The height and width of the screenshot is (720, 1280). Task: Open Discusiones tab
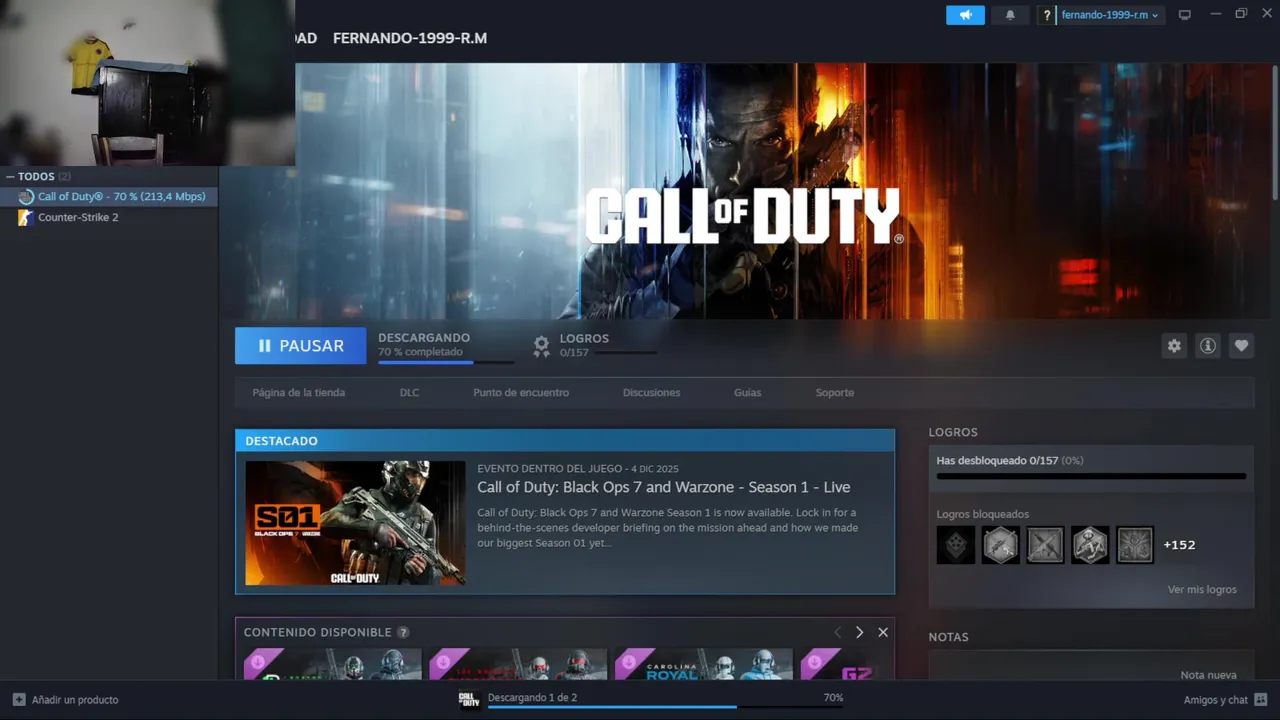651,393
